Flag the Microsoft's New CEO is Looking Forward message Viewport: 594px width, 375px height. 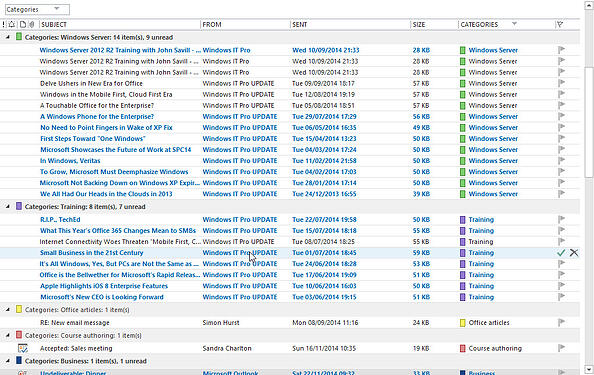coord(561,296)
